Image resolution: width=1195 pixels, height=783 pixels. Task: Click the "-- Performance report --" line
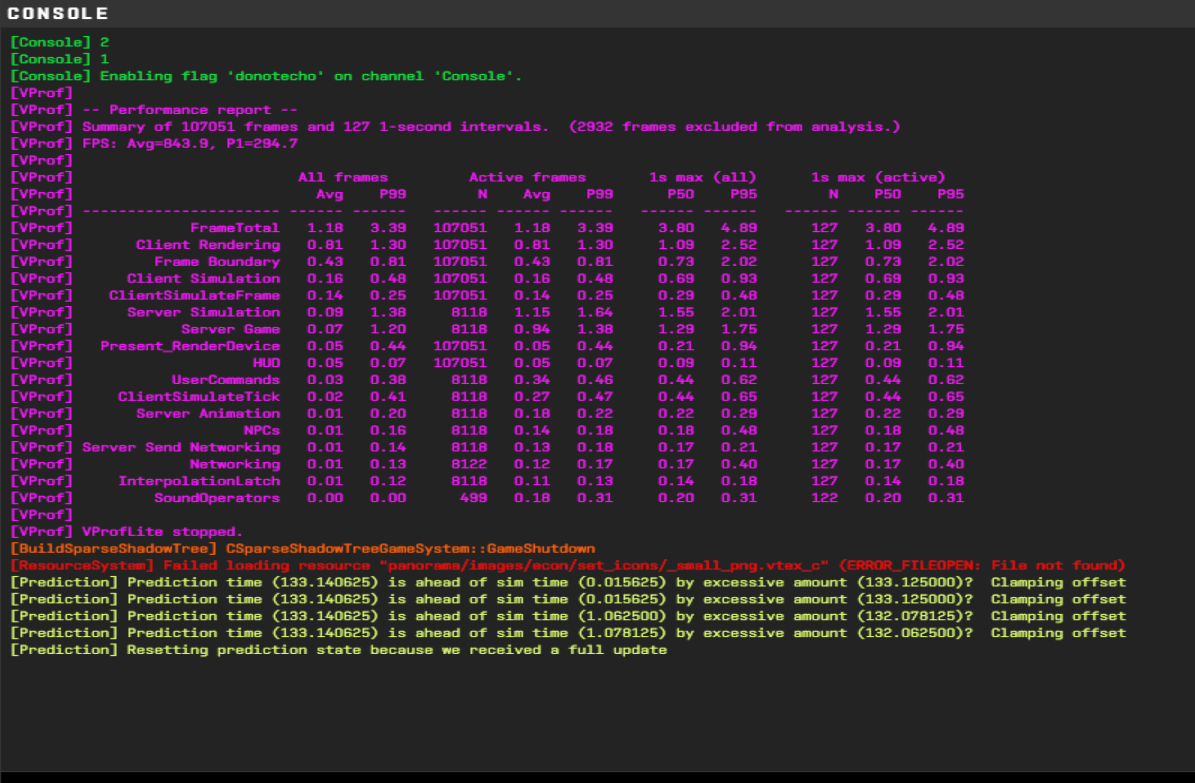(154, 110)
